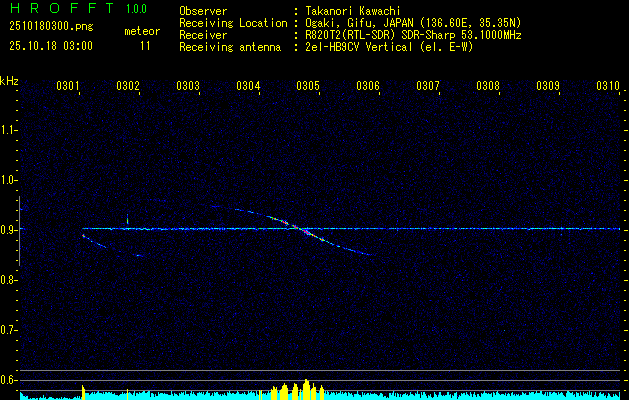Select antenna text 2el-HB9CV Vertical
This screenshot has width=629, height=400.
[359, 47]
